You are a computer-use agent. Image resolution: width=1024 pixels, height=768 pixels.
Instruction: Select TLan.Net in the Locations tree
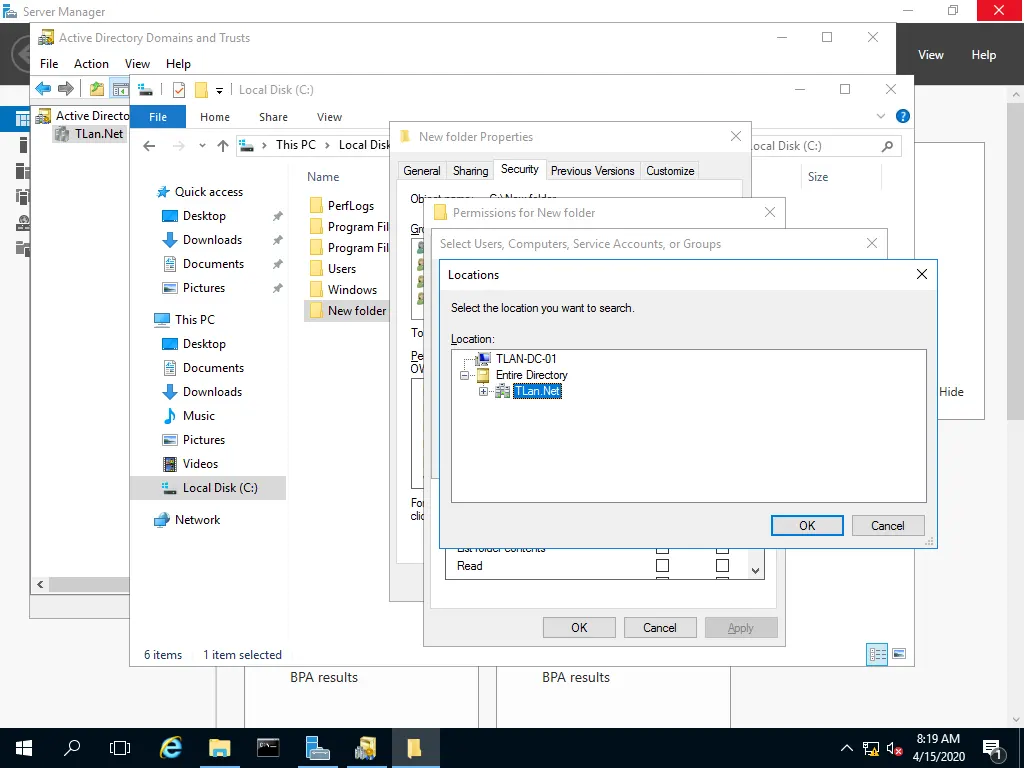click(x=537, y=391)
